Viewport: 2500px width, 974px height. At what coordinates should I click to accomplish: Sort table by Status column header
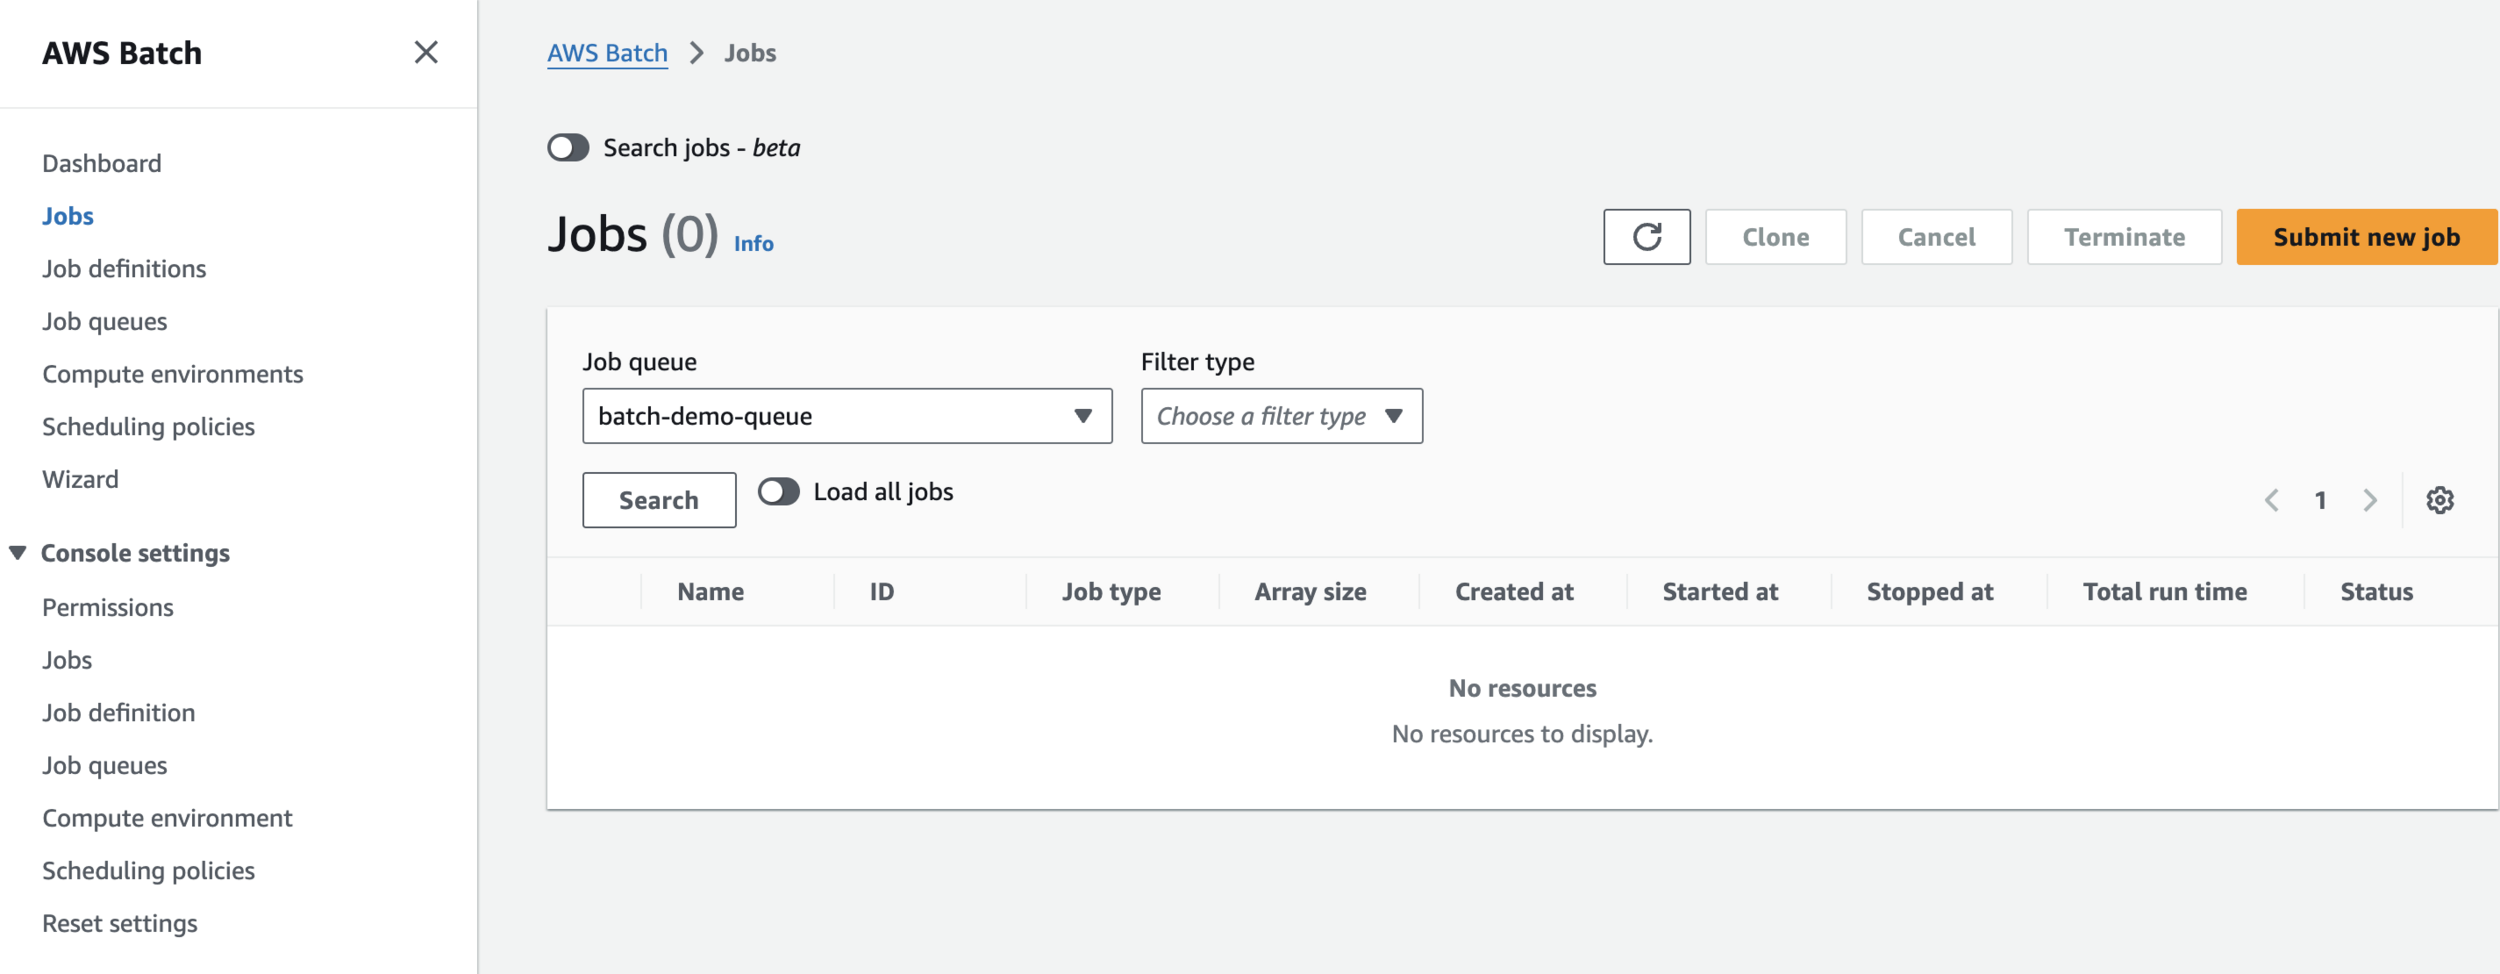(x=2376, y=592)
